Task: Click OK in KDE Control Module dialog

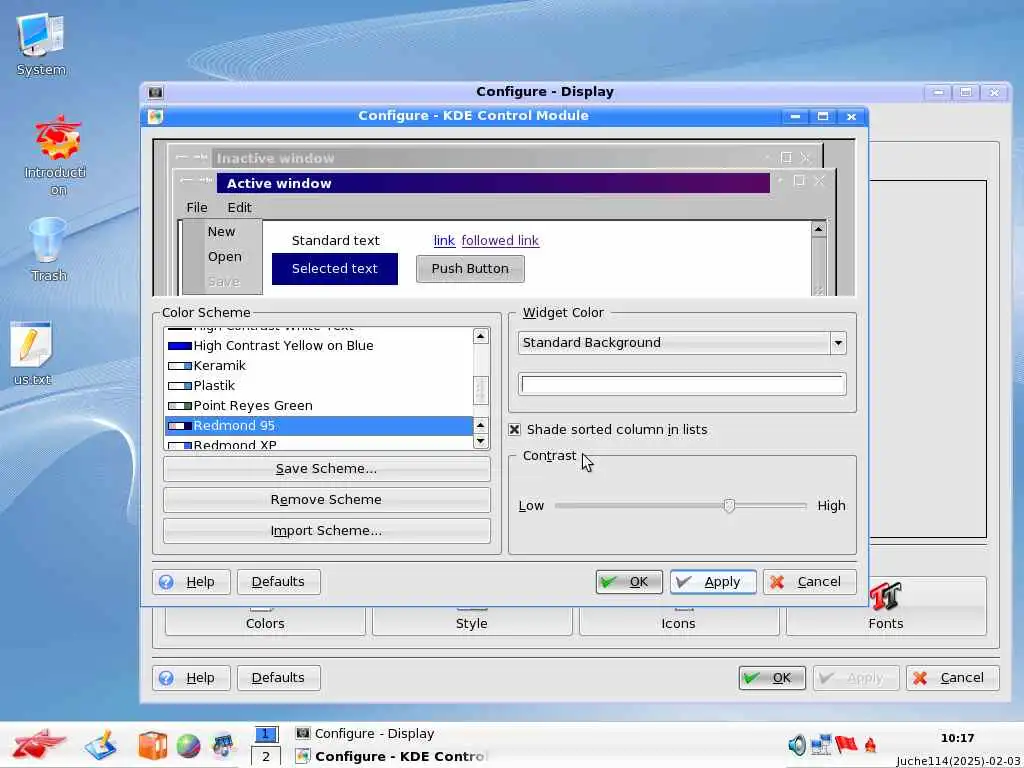Action: (629, 582)
